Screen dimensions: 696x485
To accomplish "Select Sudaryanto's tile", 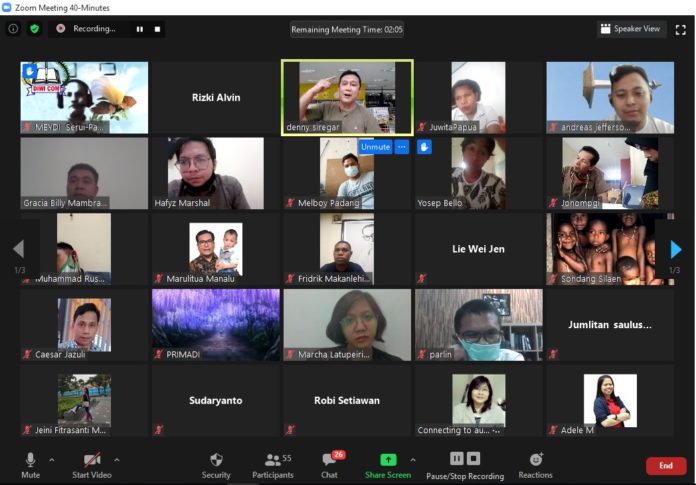I will coord(216,401).
